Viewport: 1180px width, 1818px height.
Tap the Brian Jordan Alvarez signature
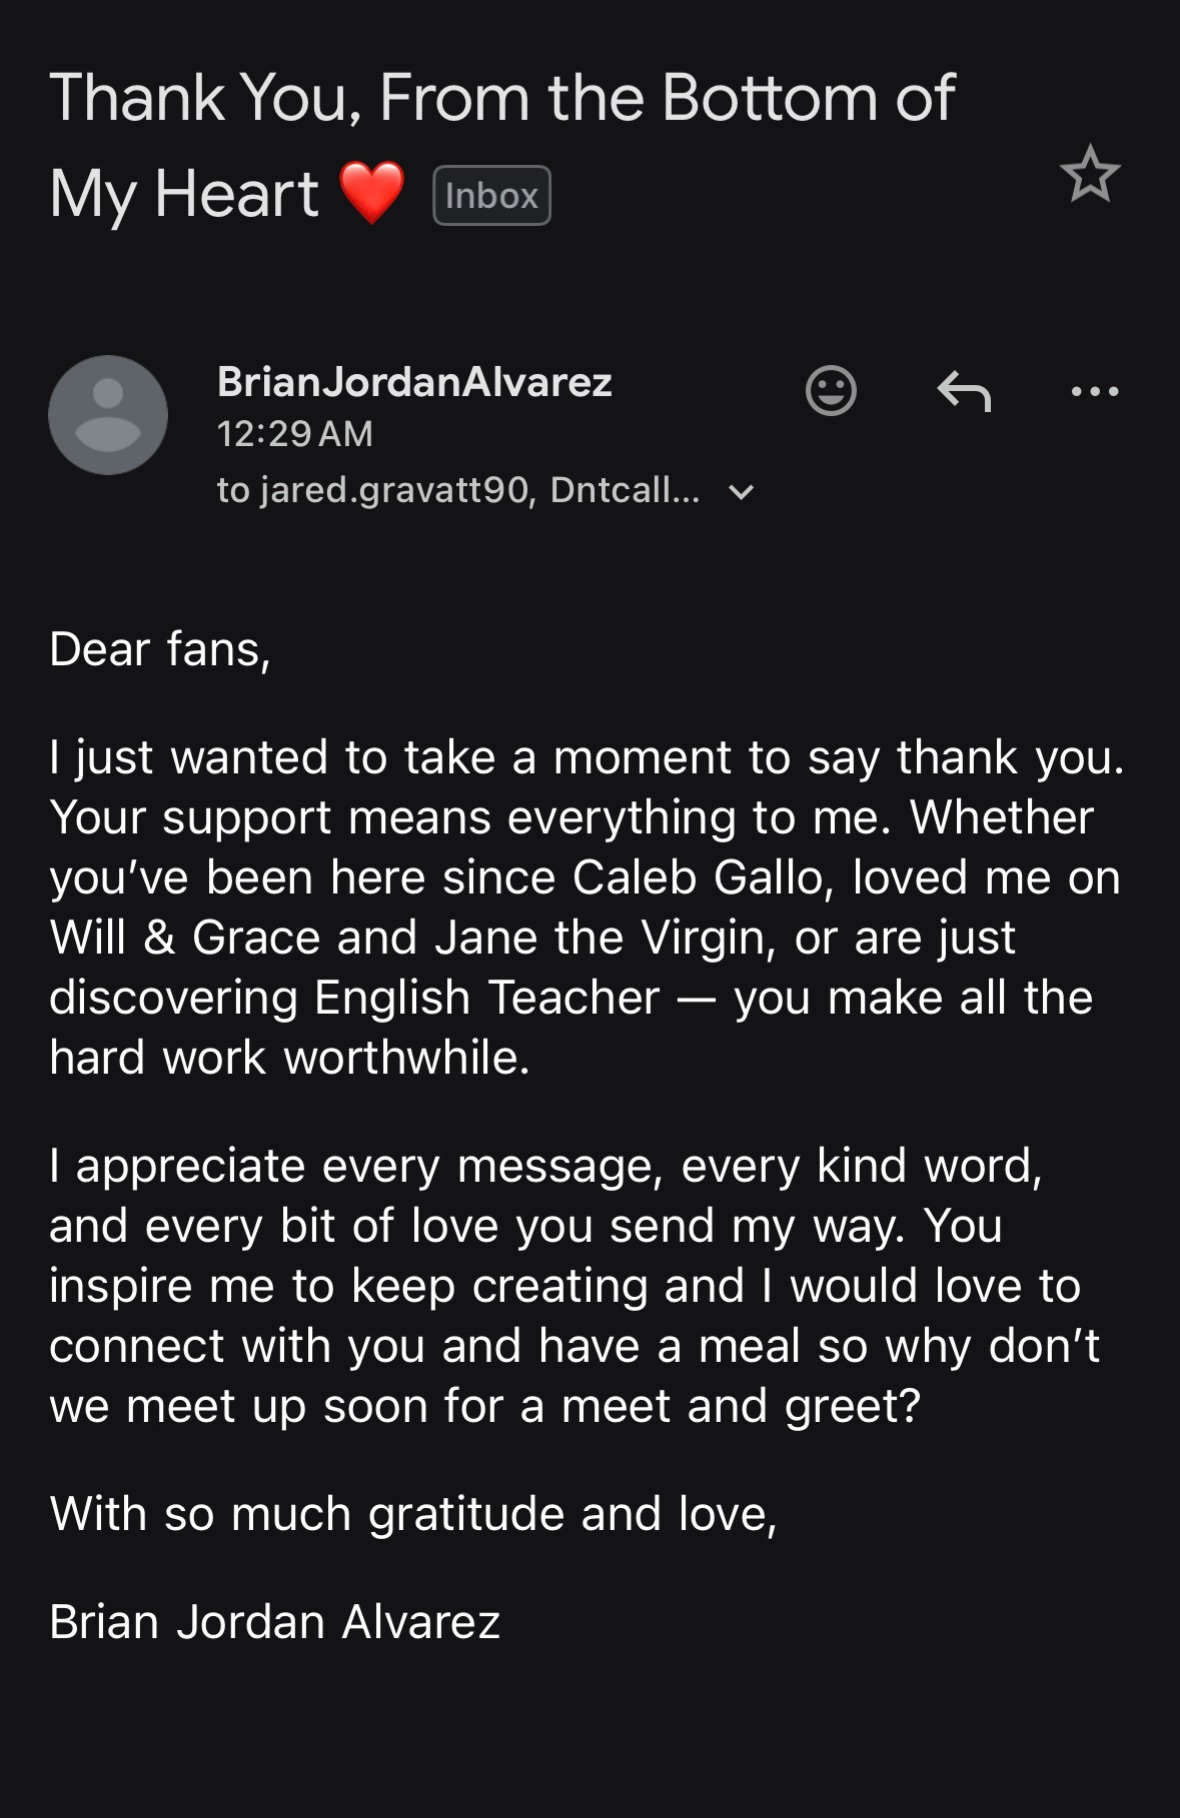(275, 1622)
